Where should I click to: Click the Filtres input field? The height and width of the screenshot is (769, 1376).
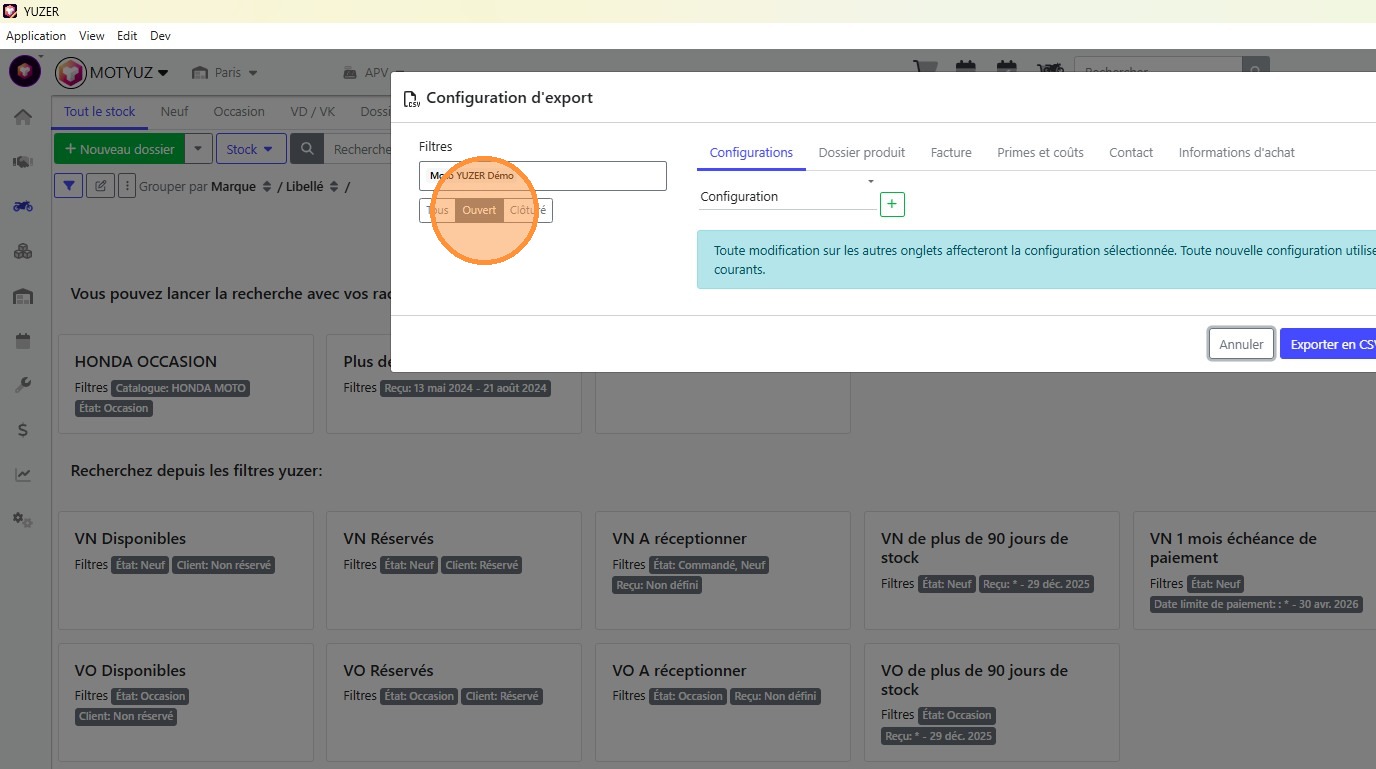542,176
